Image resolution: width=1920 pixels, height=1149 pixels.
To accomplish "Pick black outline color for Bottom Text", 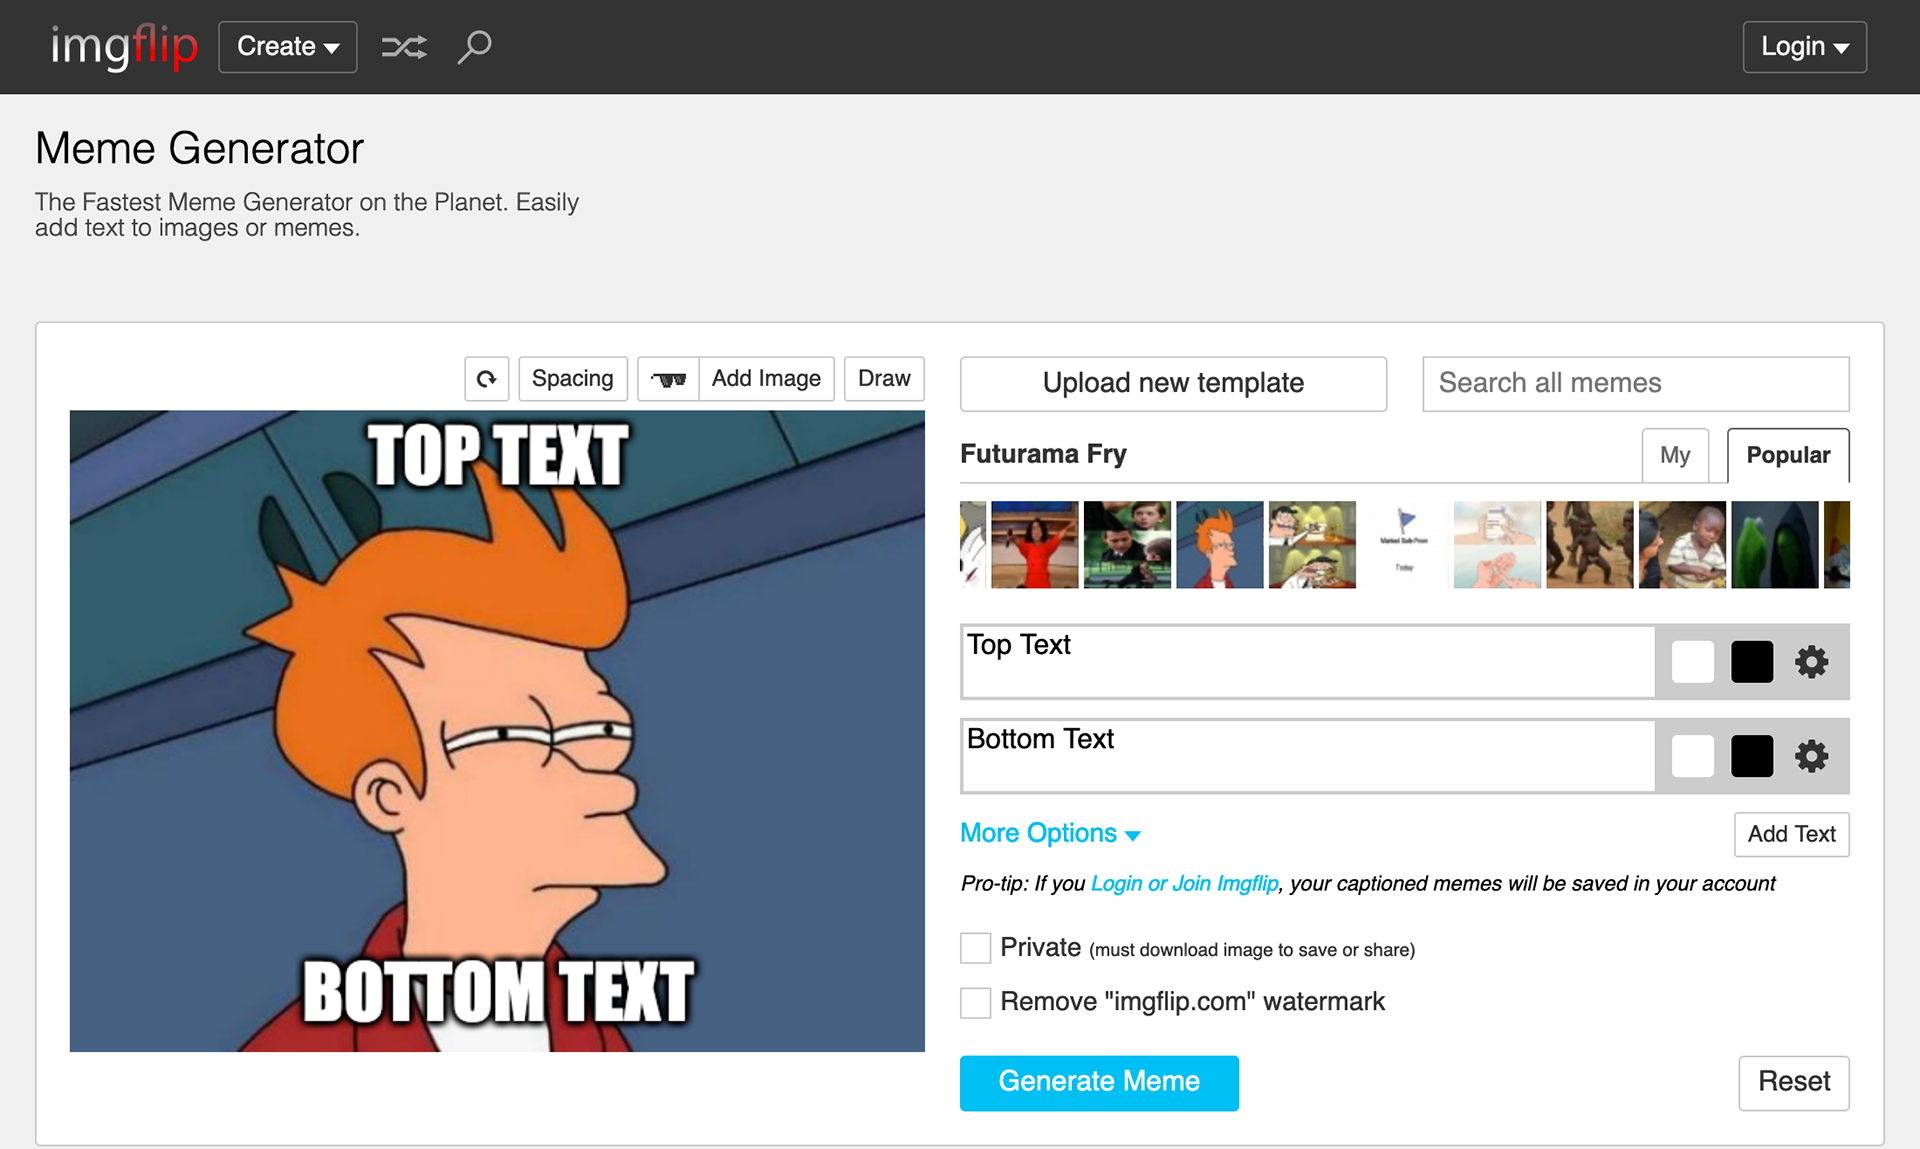I will [1752, 756].
